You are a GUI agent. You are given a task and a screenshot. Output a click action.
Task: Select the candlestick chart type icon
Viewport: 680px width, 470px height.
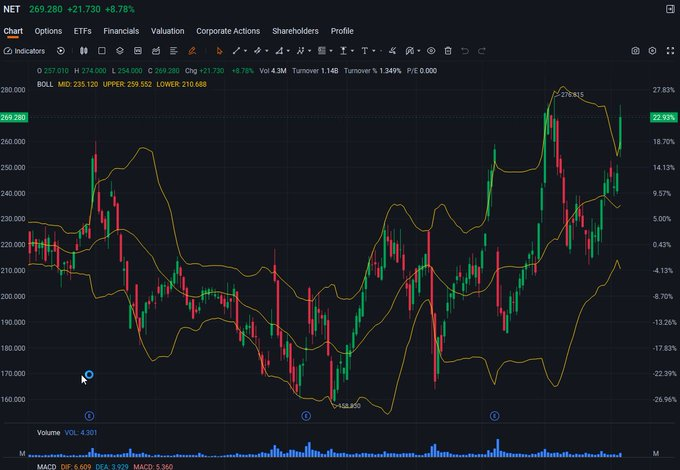pos(84,51)
